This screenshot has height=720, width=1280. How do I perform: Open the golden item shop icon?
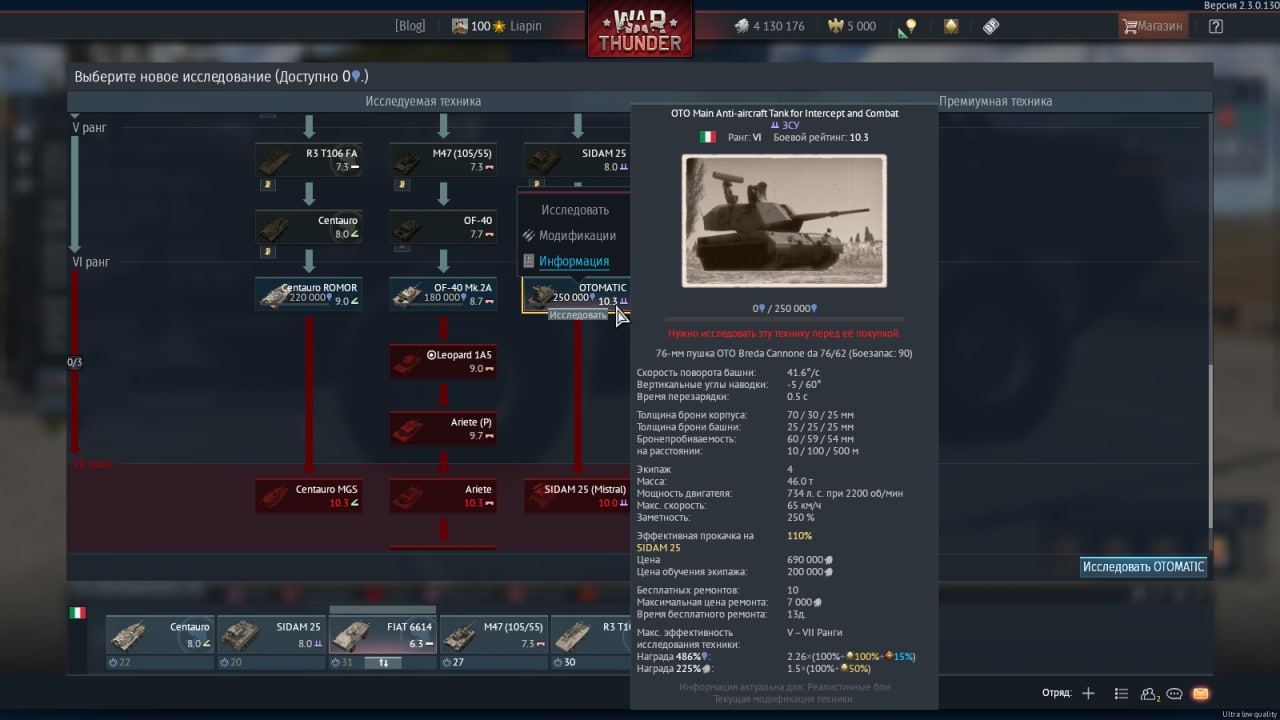(x=951, y=27)
